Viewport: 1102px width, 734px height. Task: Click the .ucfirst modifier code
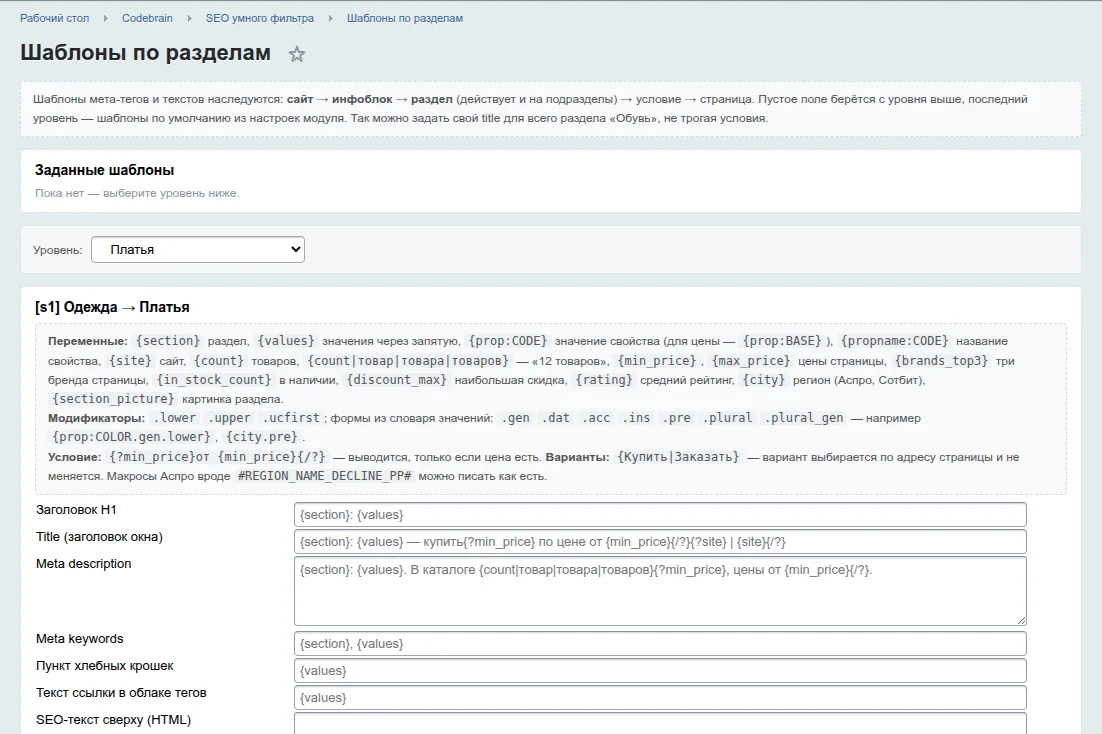291,418
